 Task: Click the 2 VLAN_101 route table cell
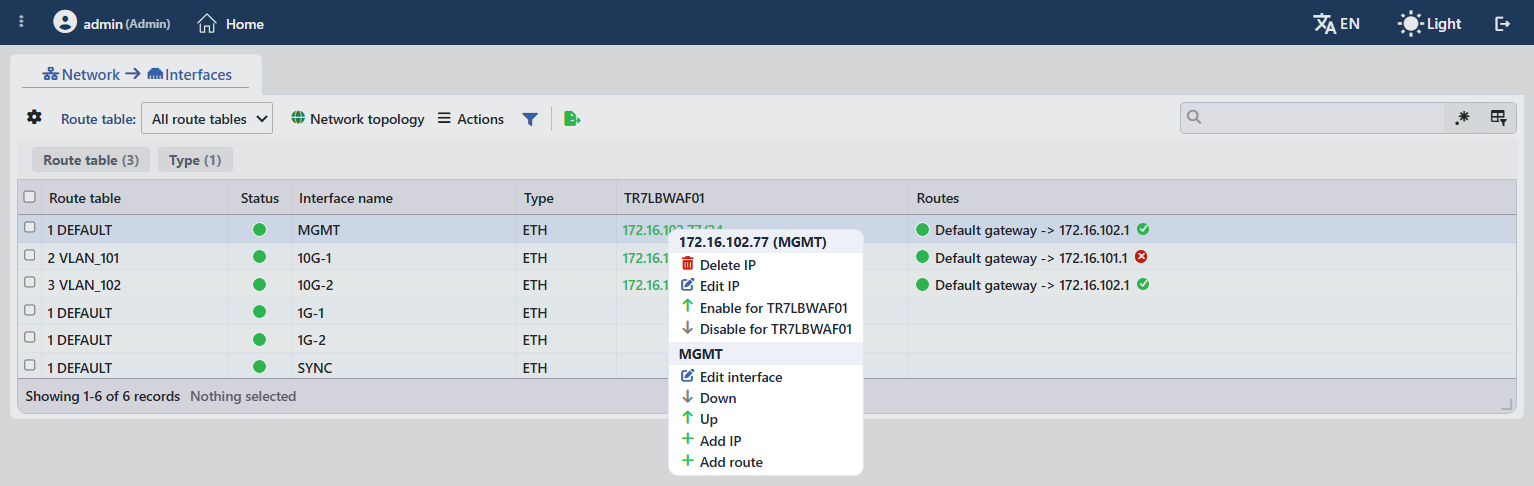(134, 257)
